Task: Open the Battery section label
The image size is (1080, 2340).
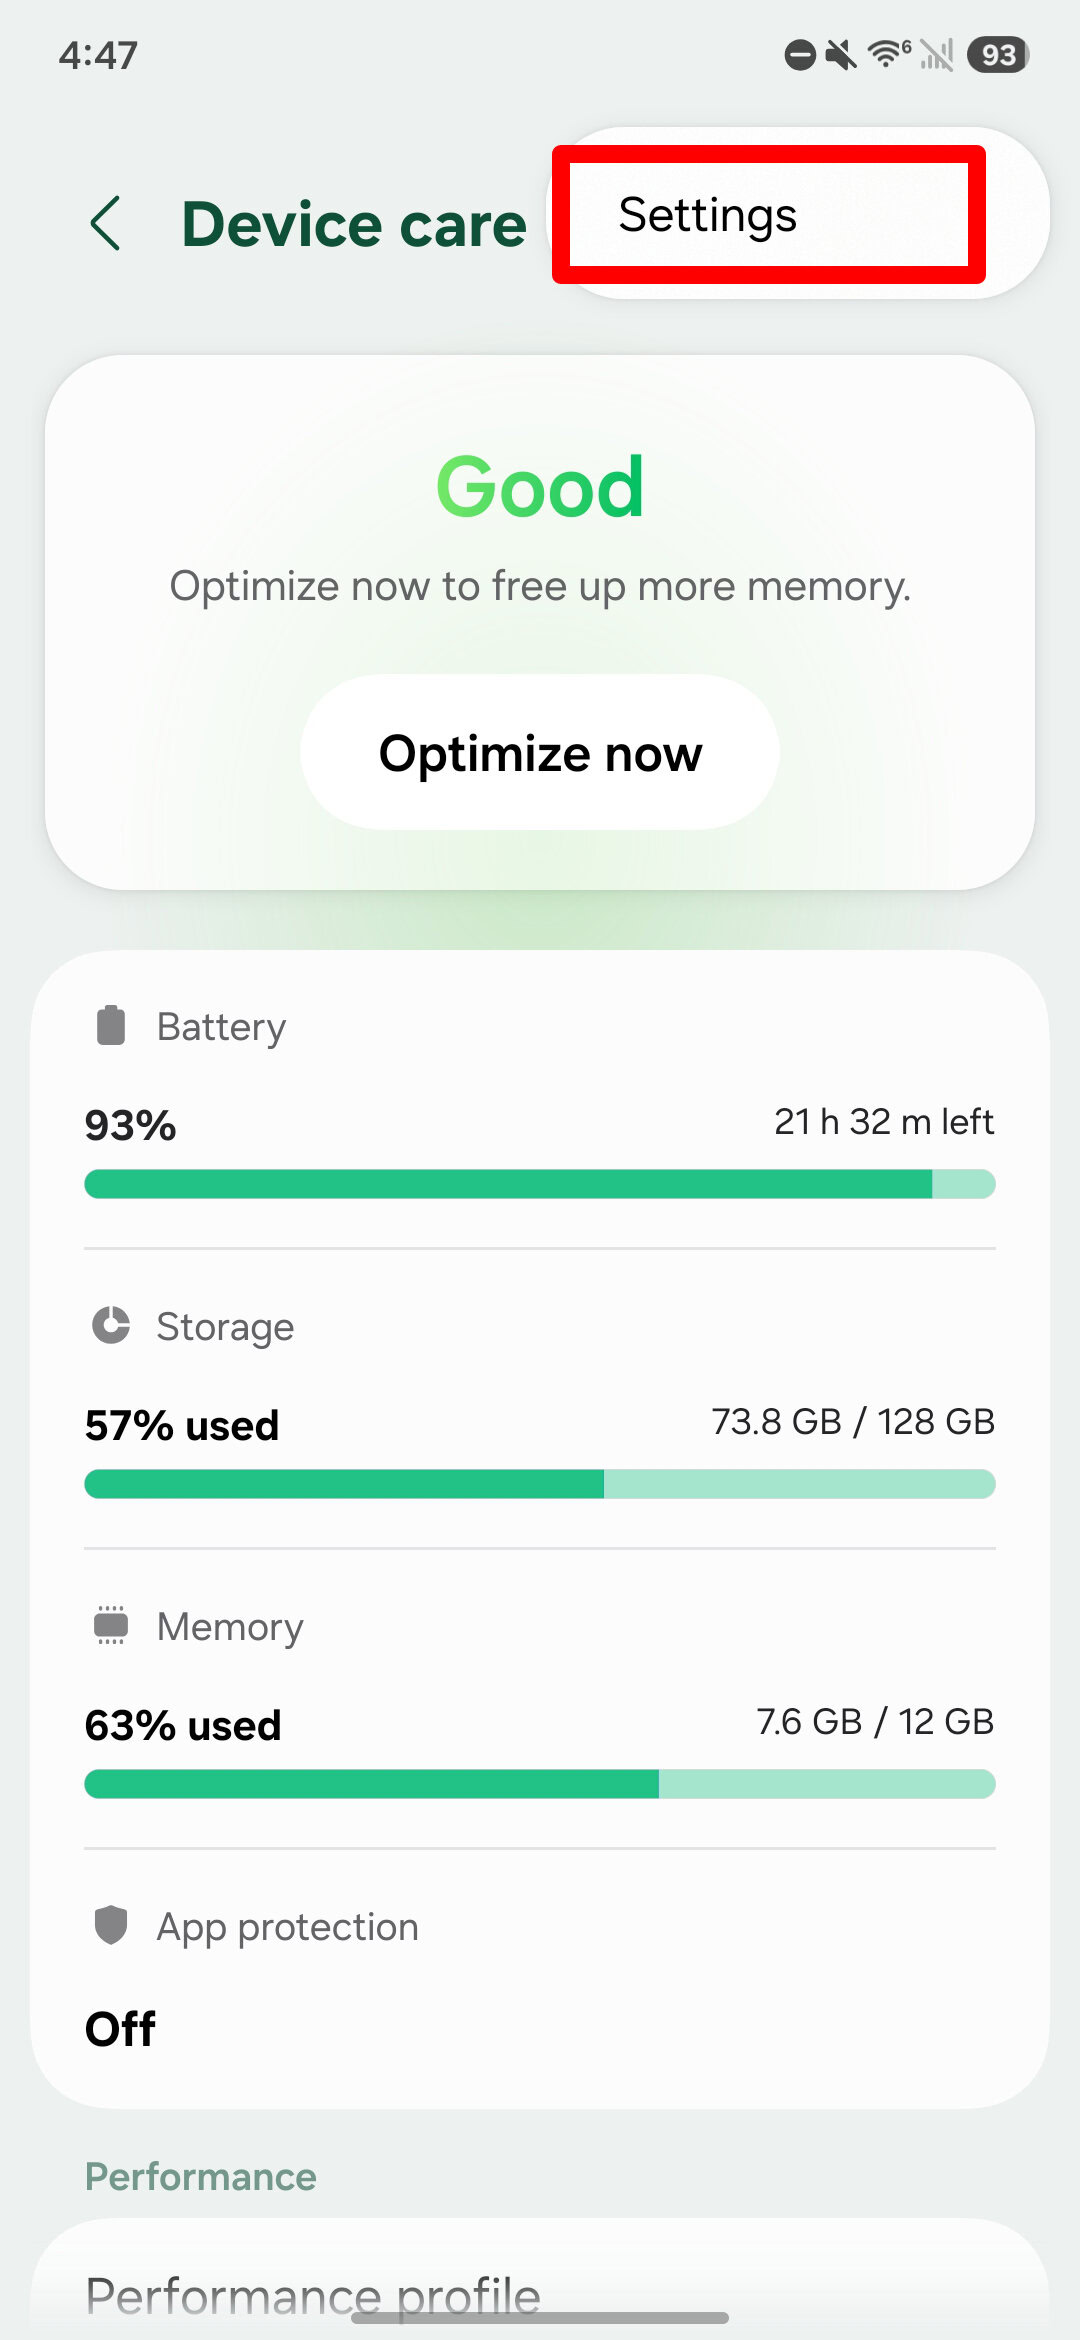Action: [x=221, y=1027]
